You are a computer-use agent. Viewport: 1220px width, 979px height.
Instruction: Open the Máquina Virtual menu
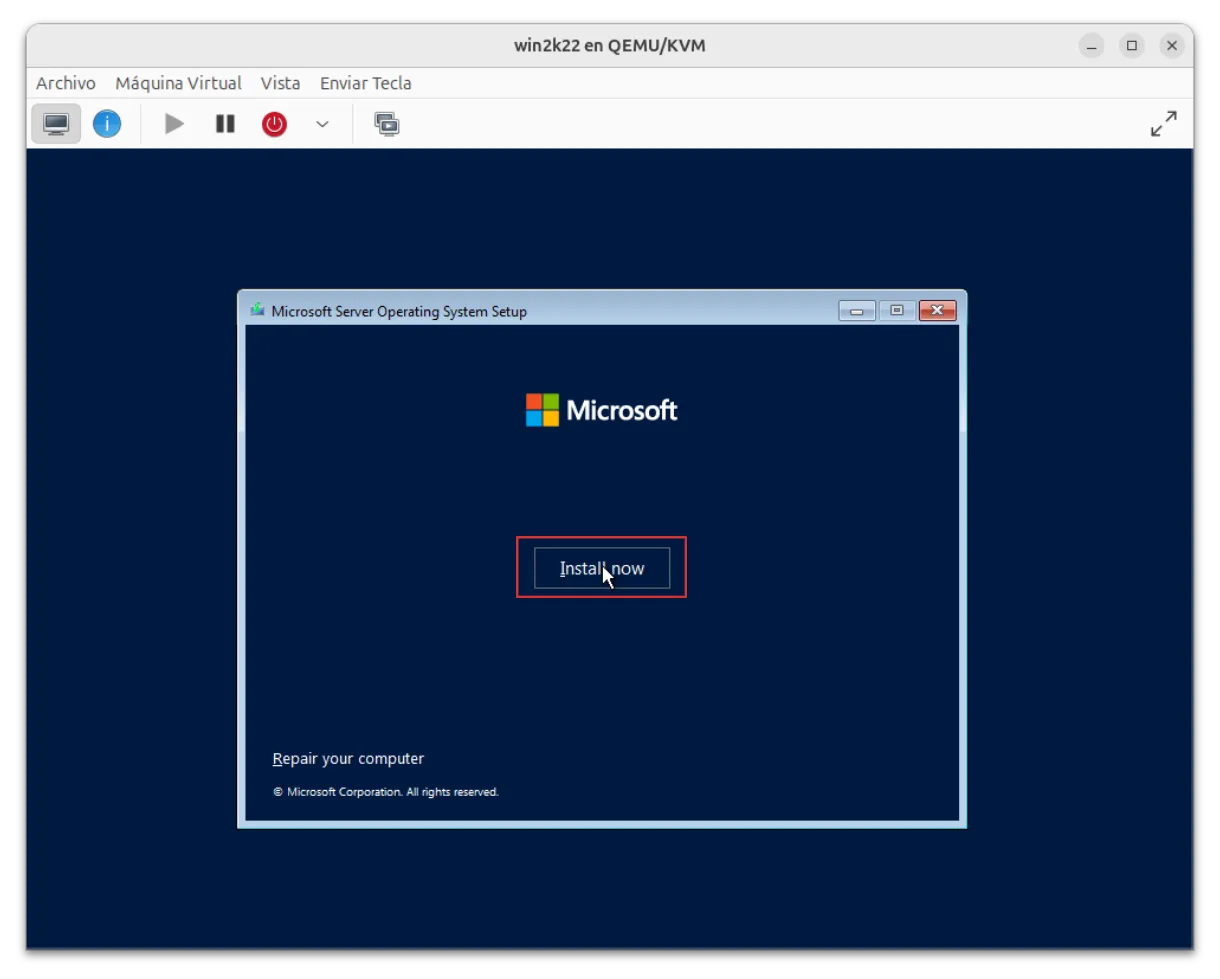coord(178,83)
